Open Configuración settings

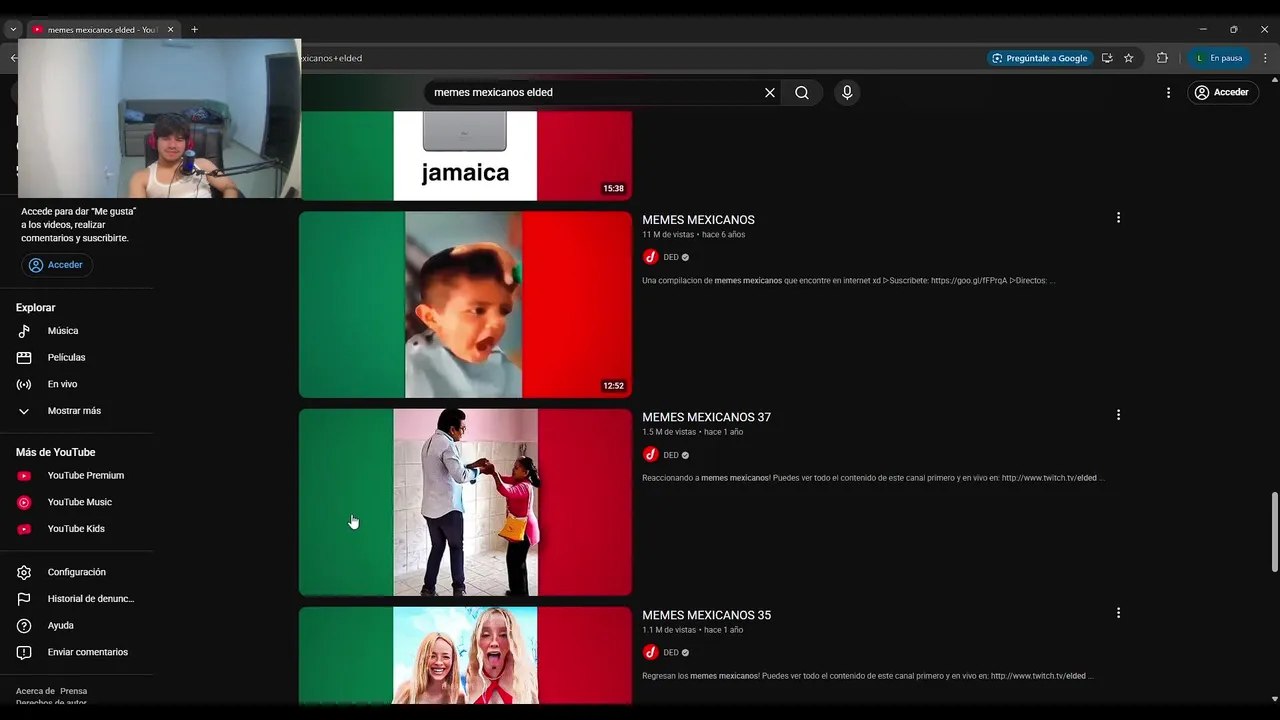(x=76, y=572)
